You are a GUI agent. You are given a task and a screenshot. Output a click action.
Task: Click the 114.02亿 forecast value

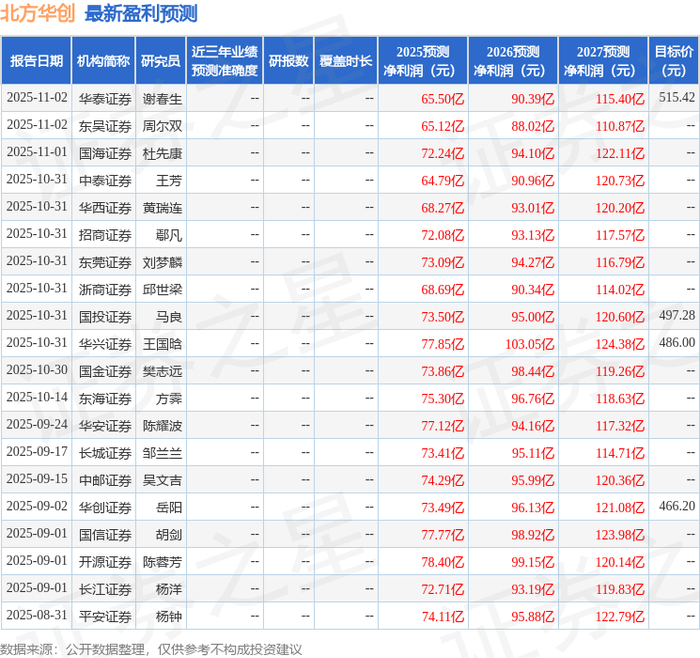[620, 289]
